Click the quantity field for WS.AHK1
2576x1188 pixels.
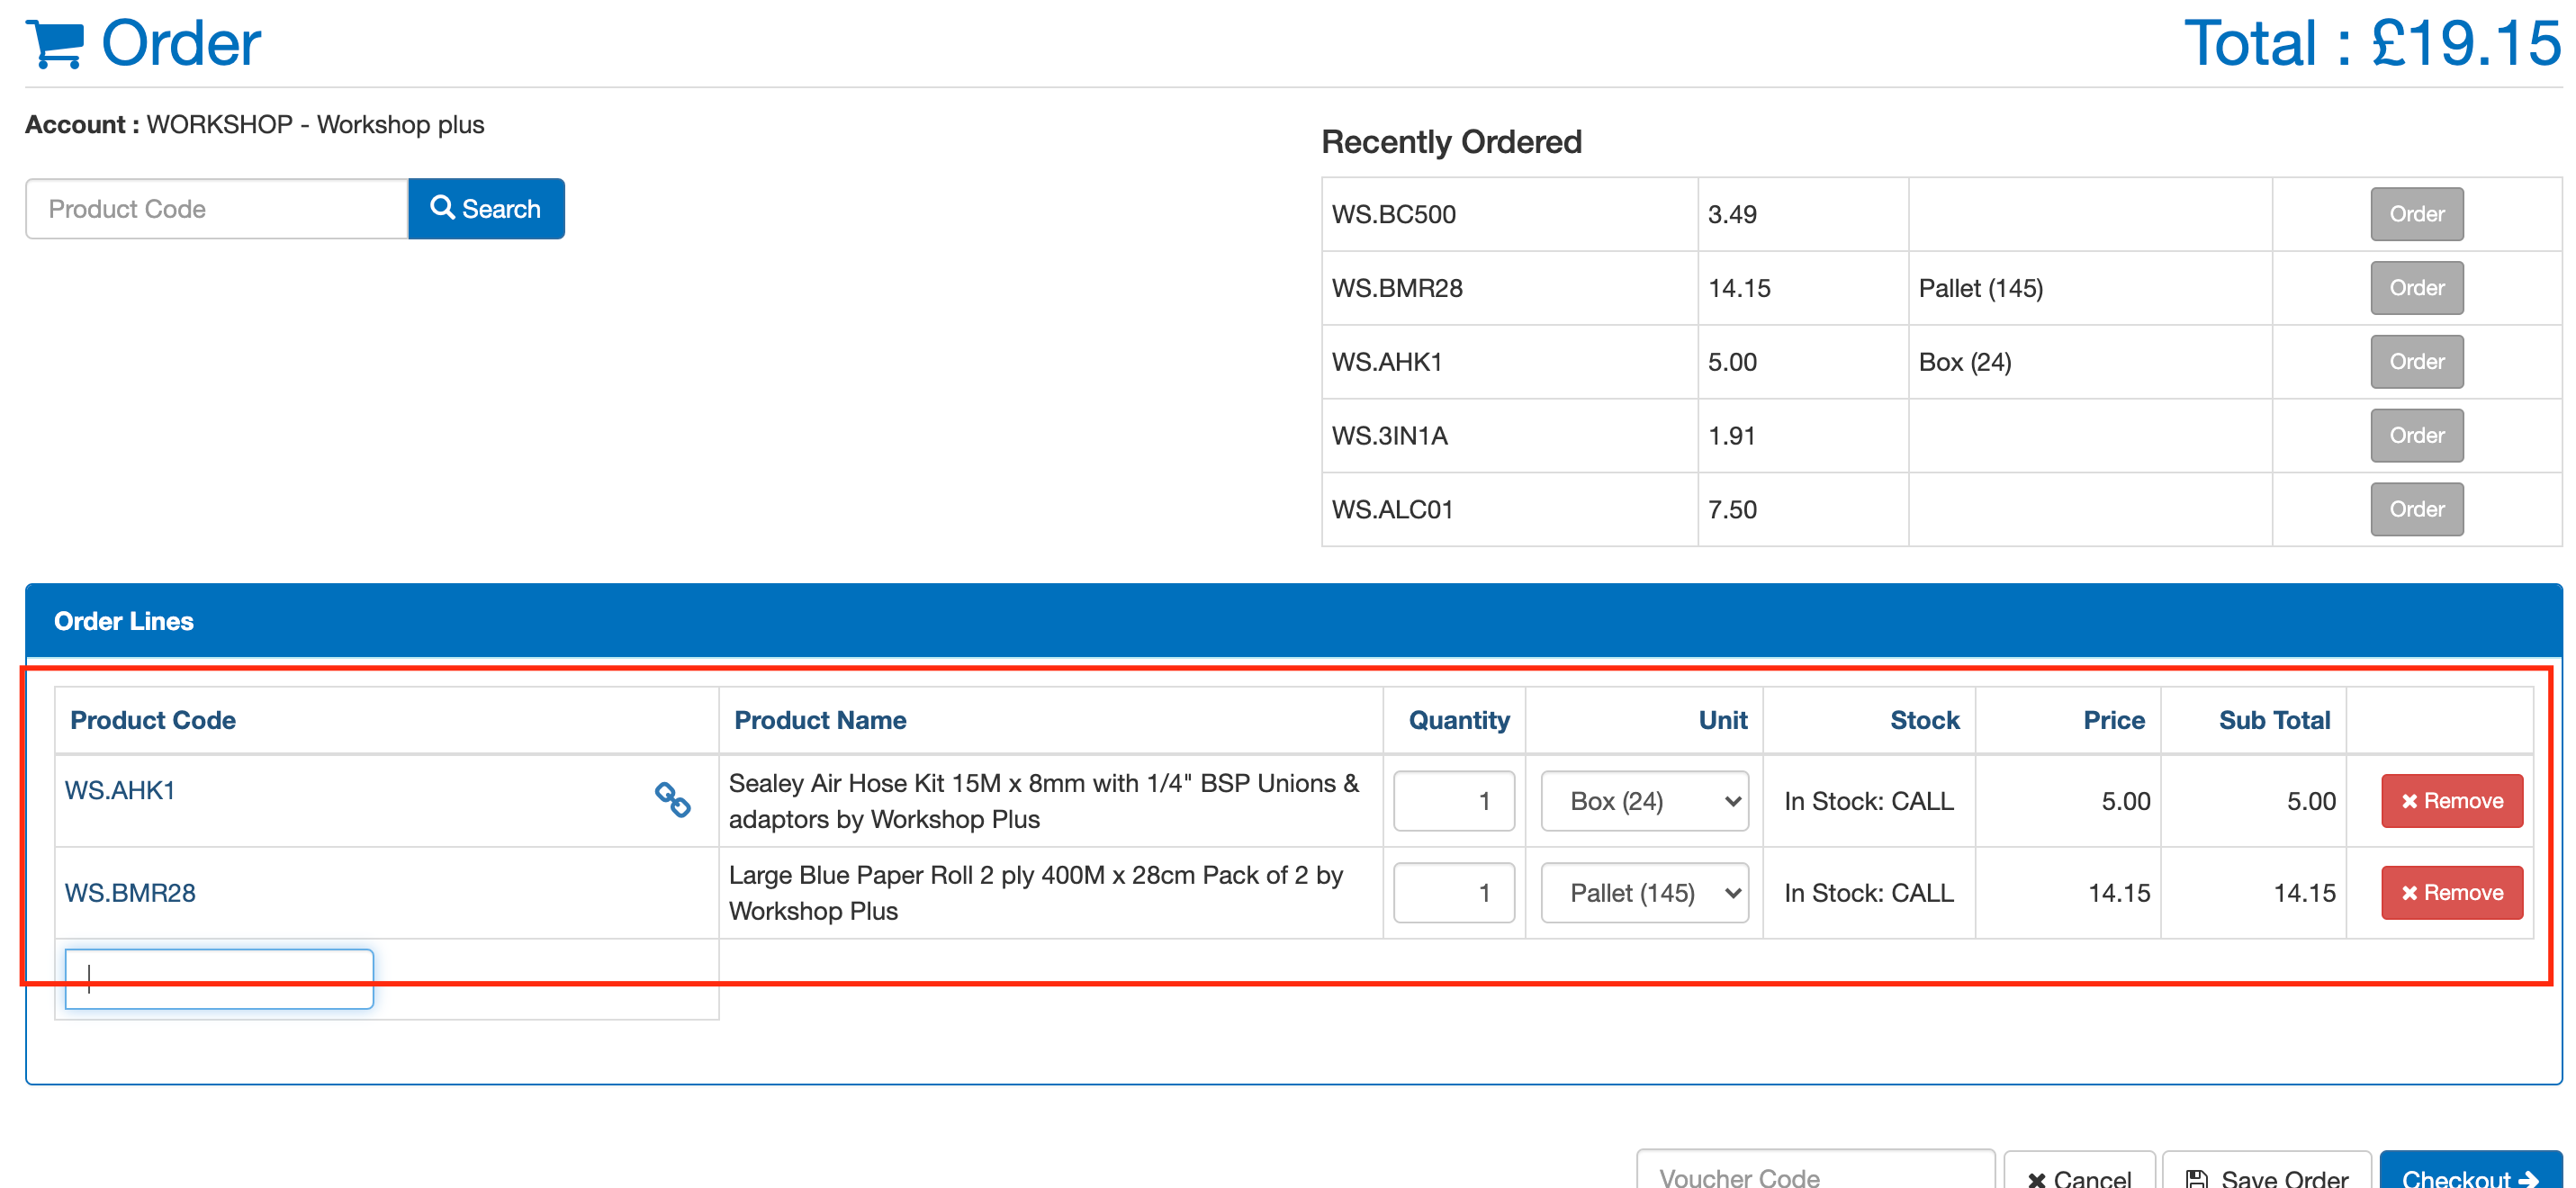[1453, 800]
